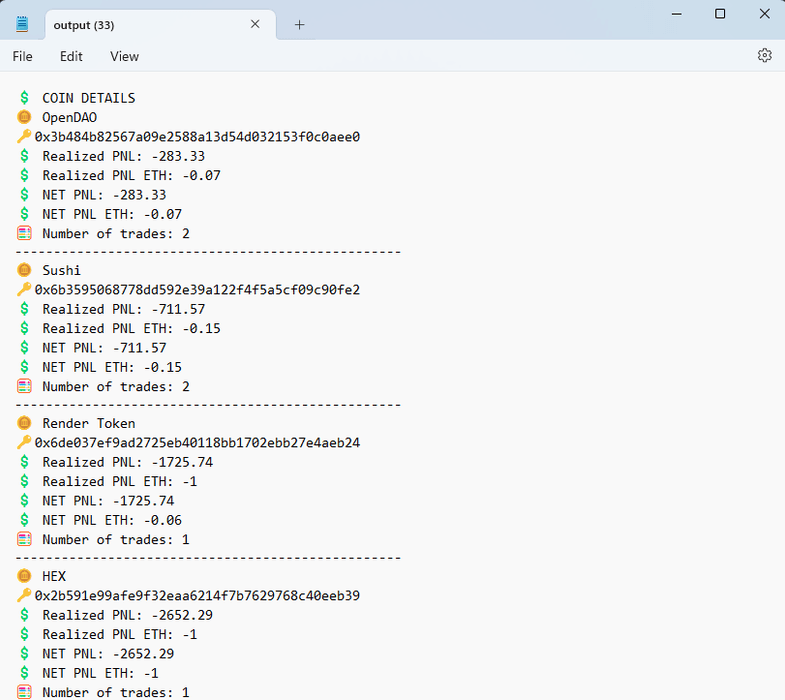
Task: Click the COIN DETAILS heading text
Action: point(89,98)
